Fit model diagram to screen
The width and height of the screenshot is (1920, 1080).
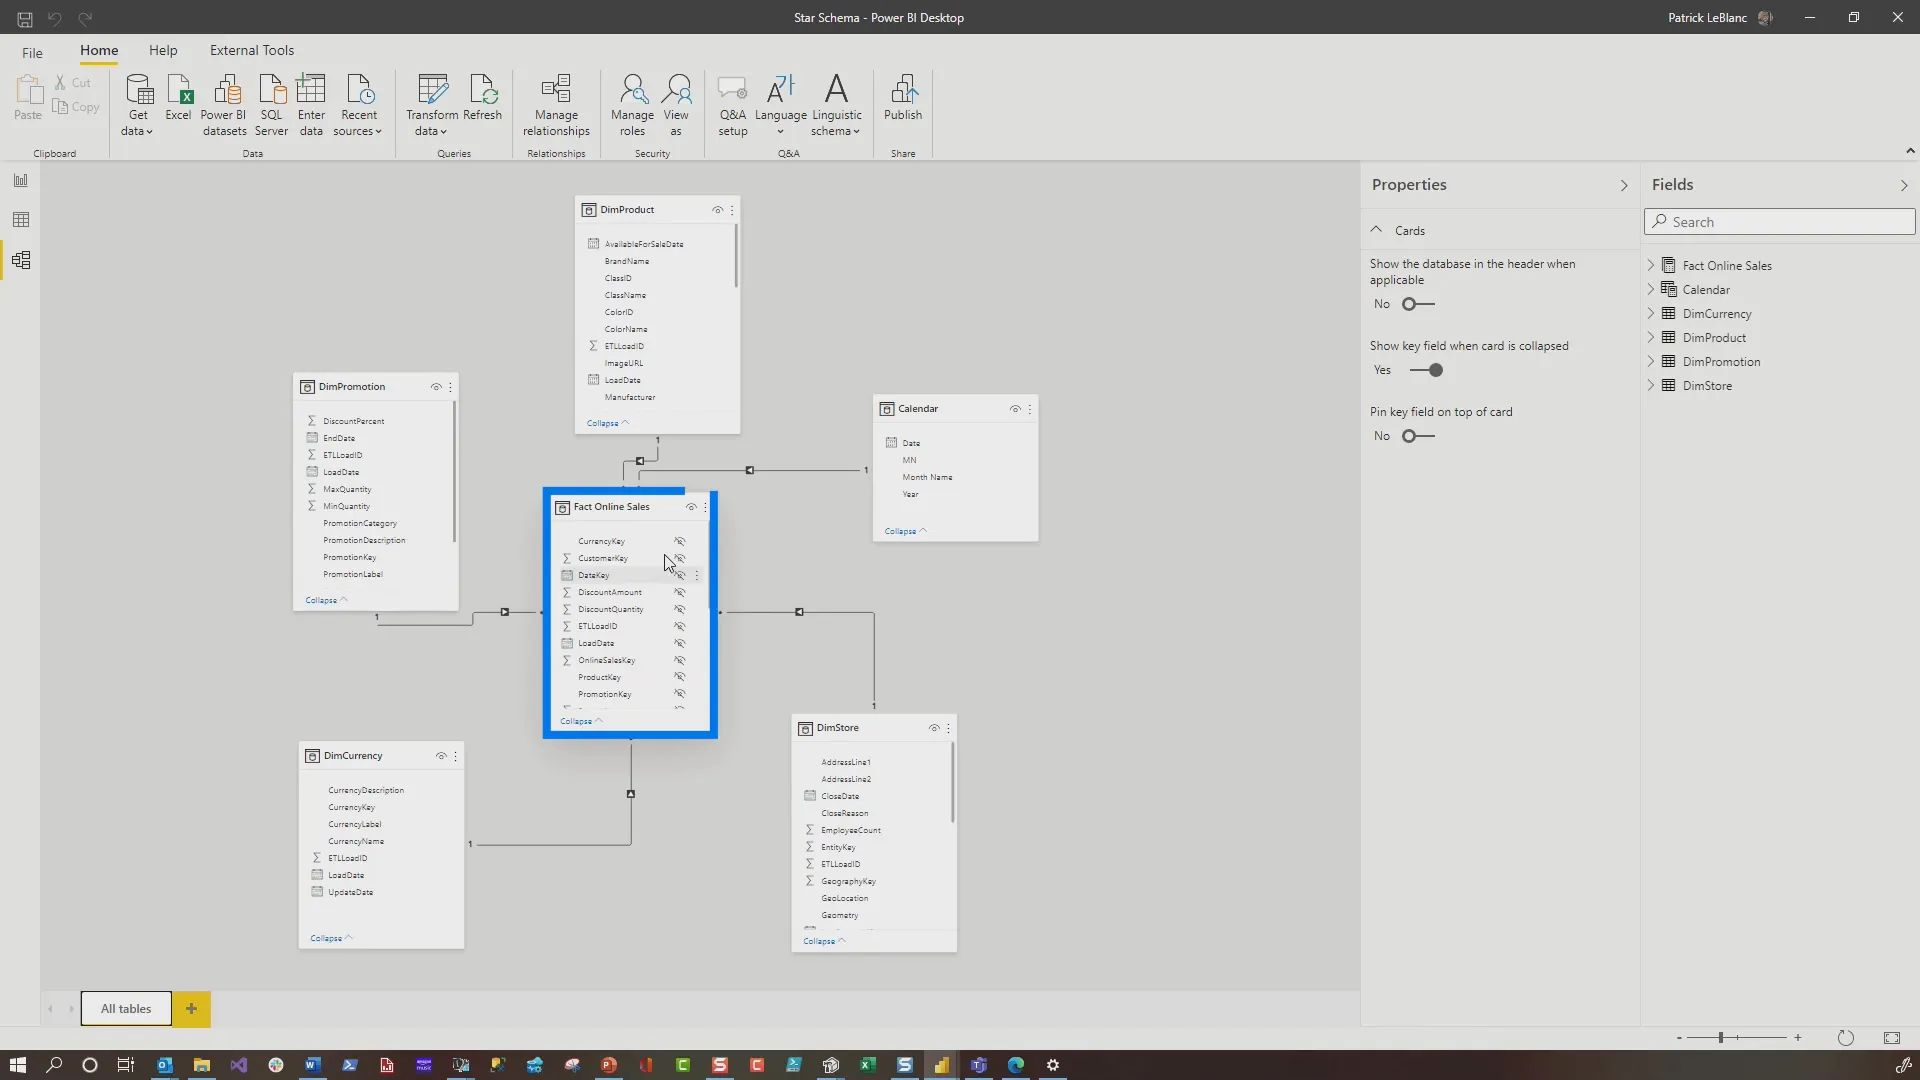(x=1892, y=1038)
